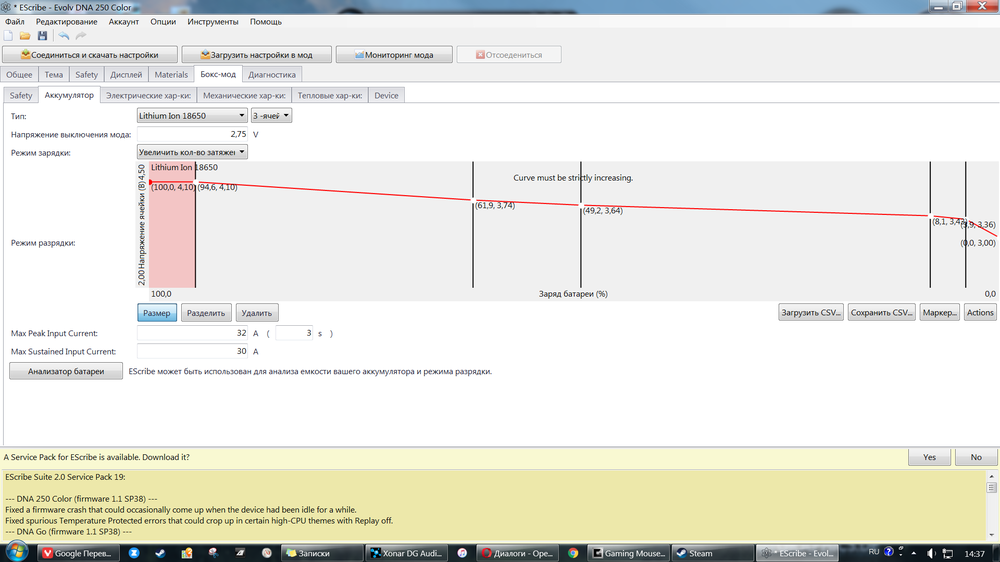Screen dimensions: 1000x562
Task: Click release notes scrollbar down arrow
Action: tap(991, 535)
